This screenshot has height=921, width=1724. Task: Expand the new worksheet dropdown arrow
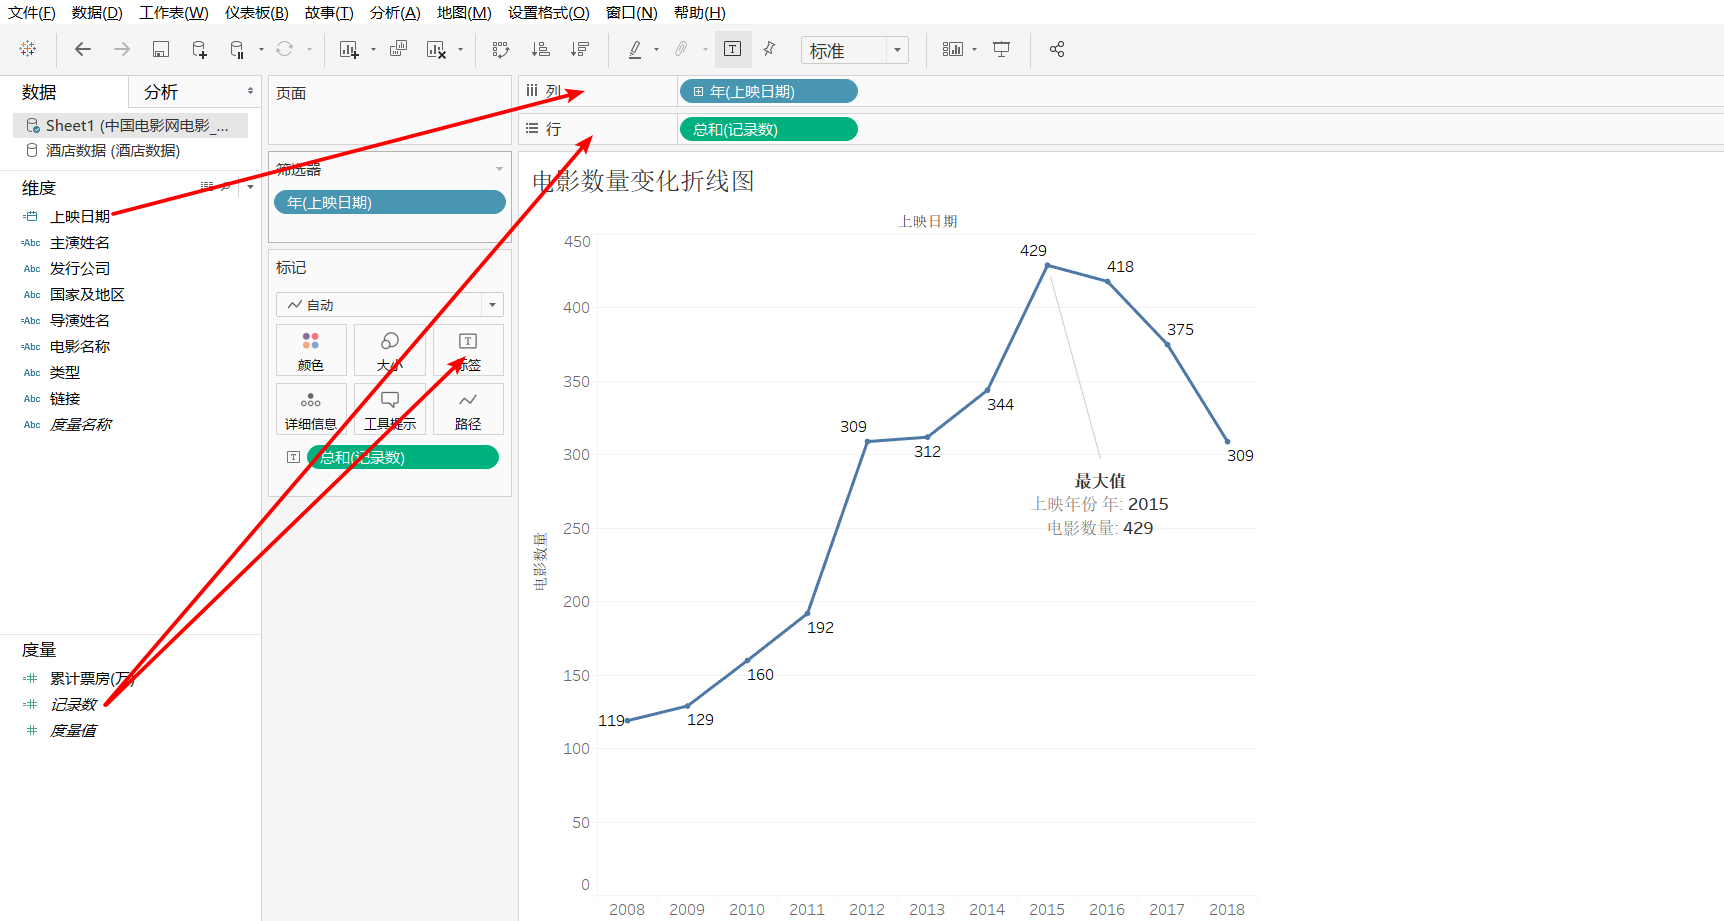[x=373, y=49]
